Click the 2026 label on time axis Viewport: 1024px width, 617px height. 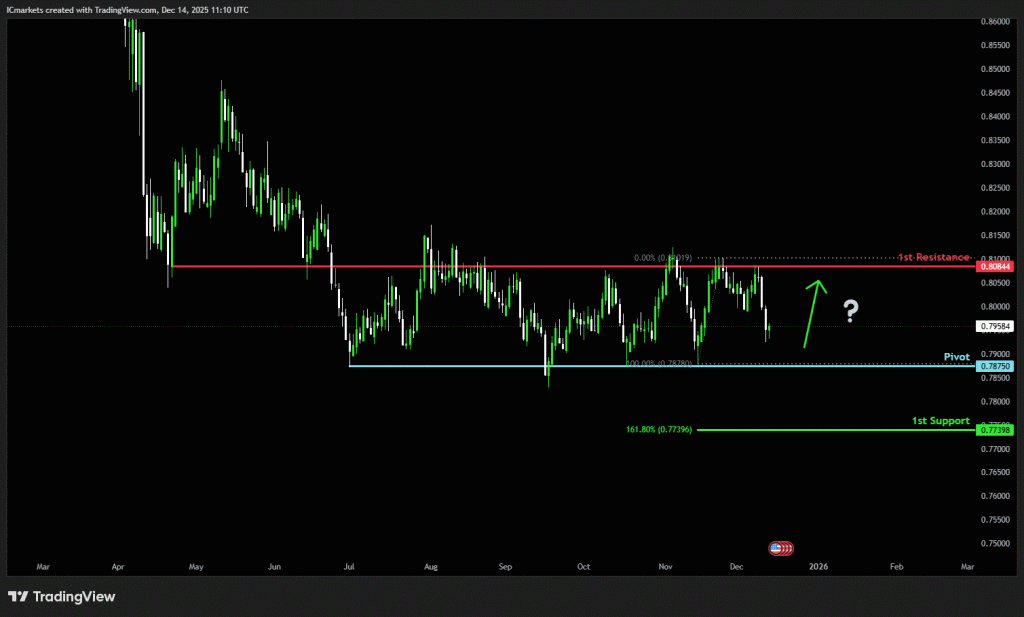tap(818, 566)
